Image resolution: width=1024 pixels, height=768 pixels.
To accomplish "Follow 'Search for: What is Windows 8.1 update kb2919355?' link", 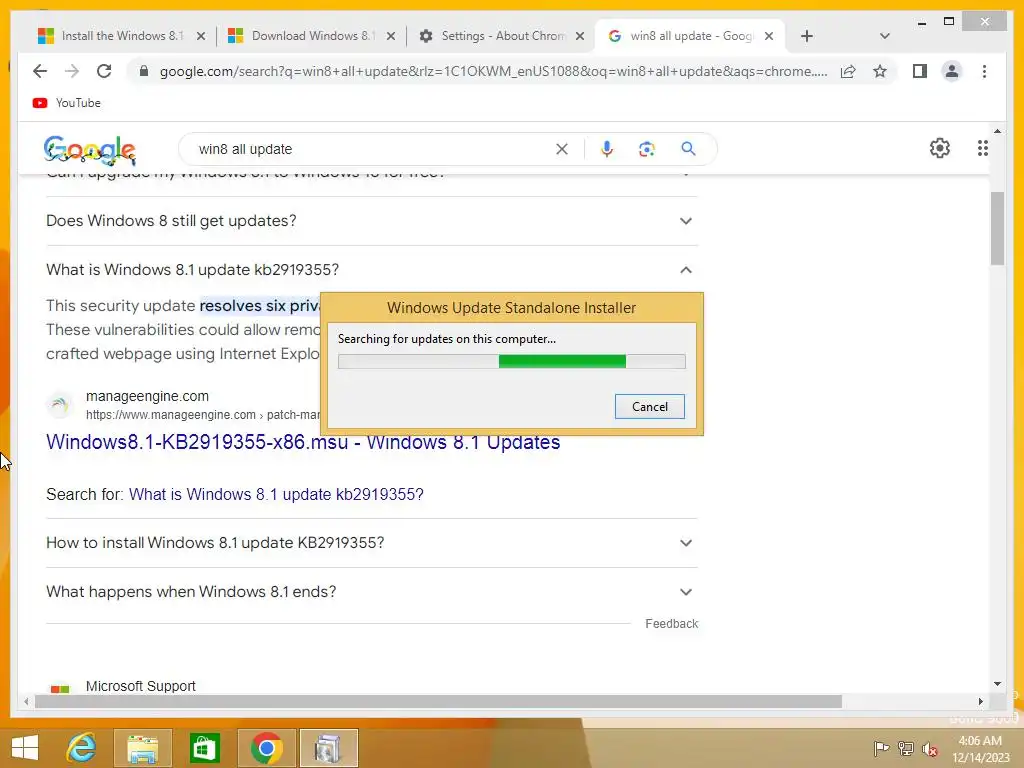I will pyautogui.click(x=276, y=494).
